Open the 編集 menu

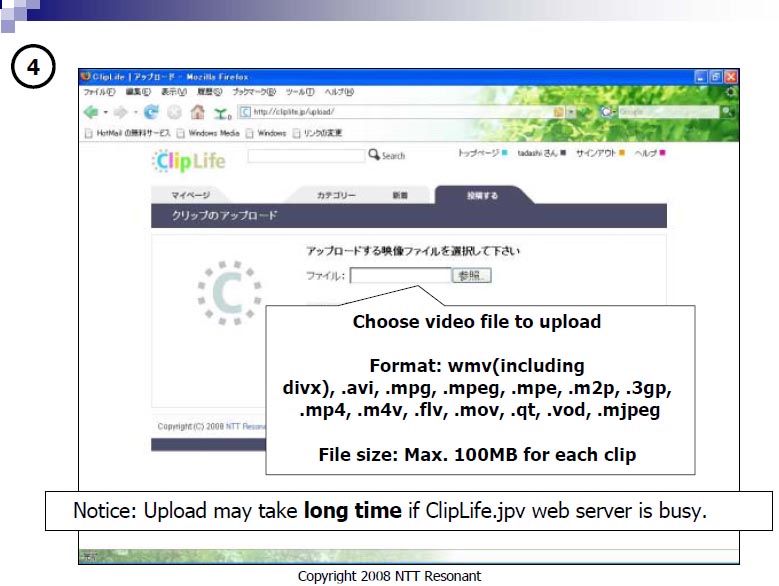pyautogui.click(x=138, y=92)
